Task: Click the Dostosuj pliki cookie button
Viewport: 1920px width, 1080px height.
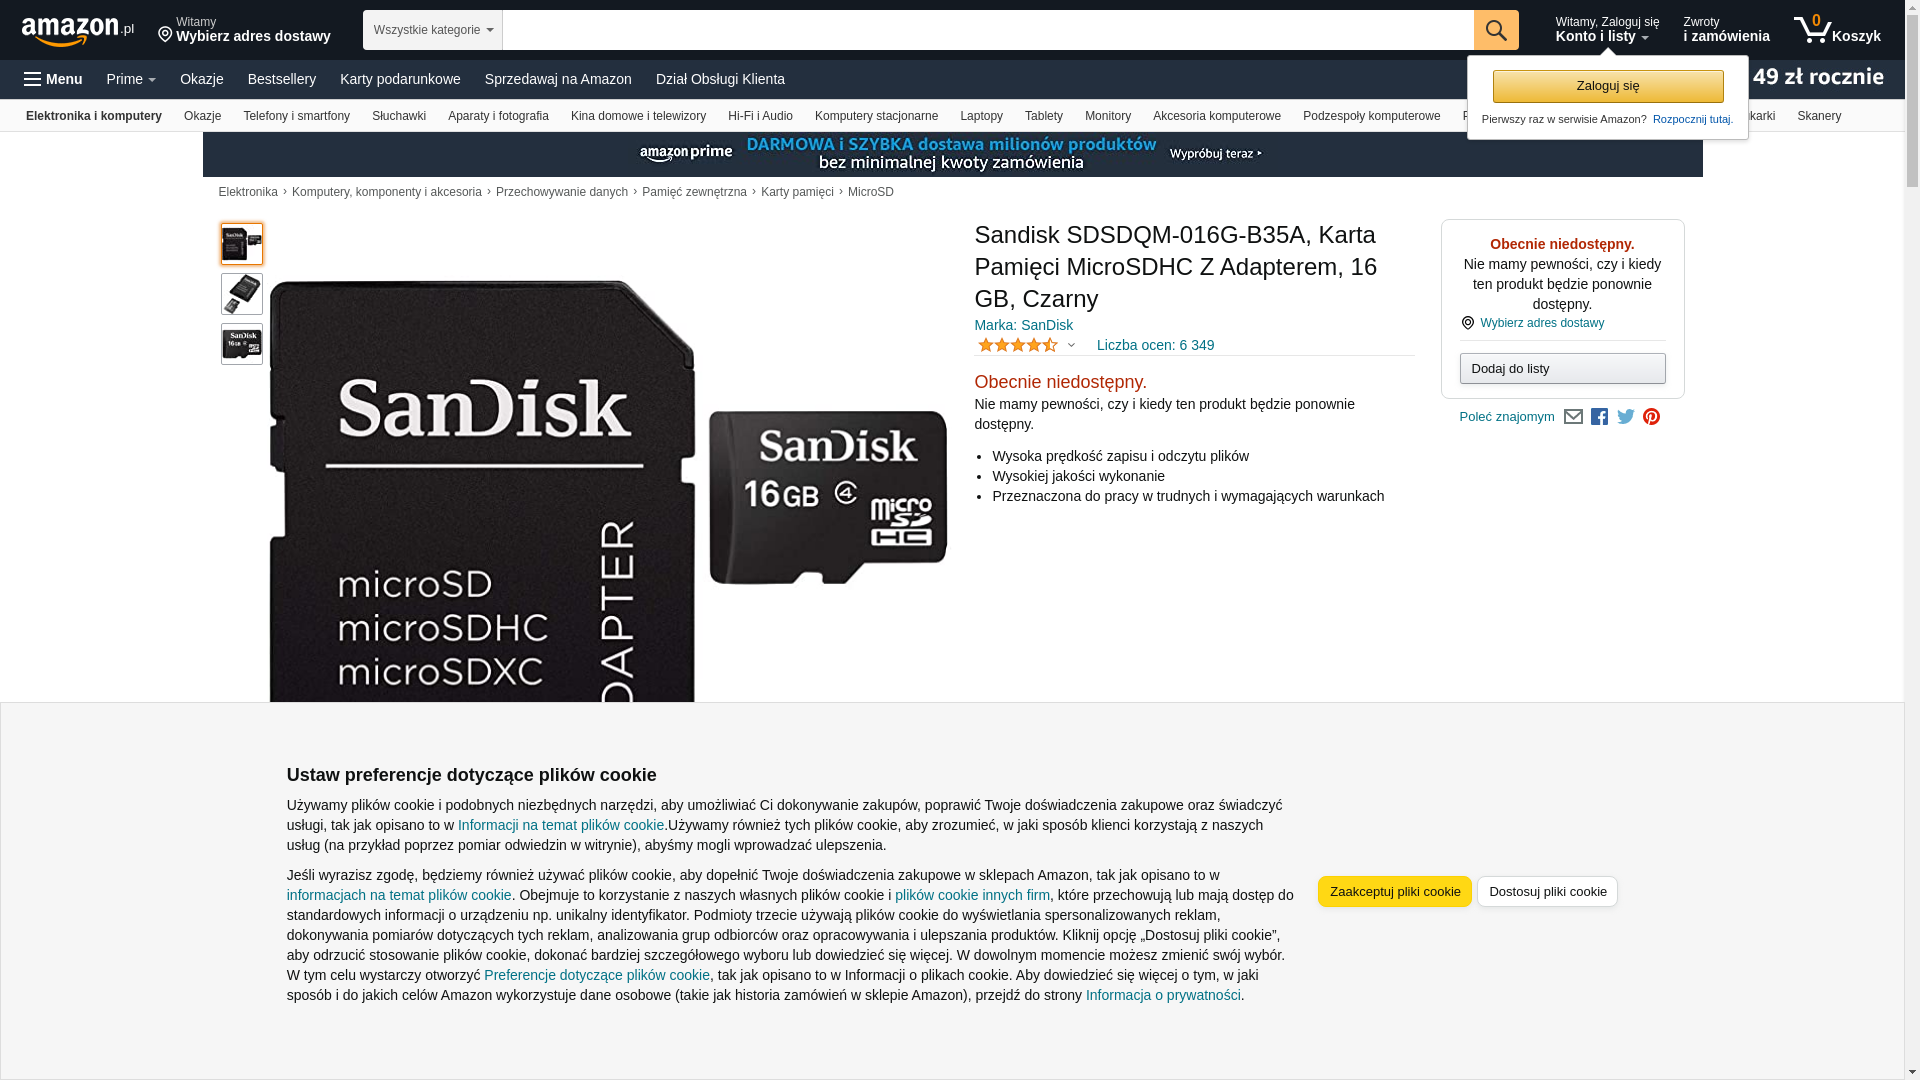Action: click(x=1547, y=892)
